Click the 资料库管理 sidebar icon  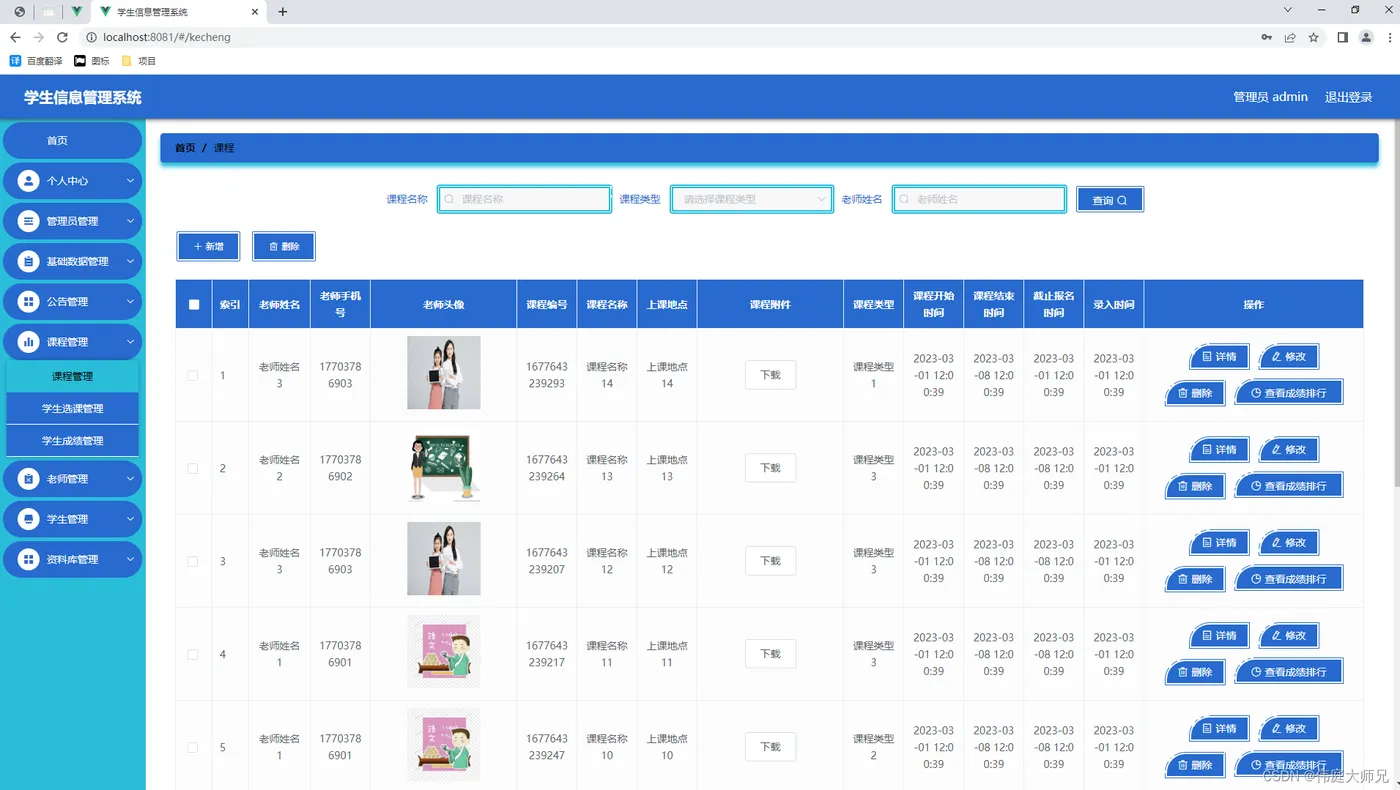click(28, 560)
